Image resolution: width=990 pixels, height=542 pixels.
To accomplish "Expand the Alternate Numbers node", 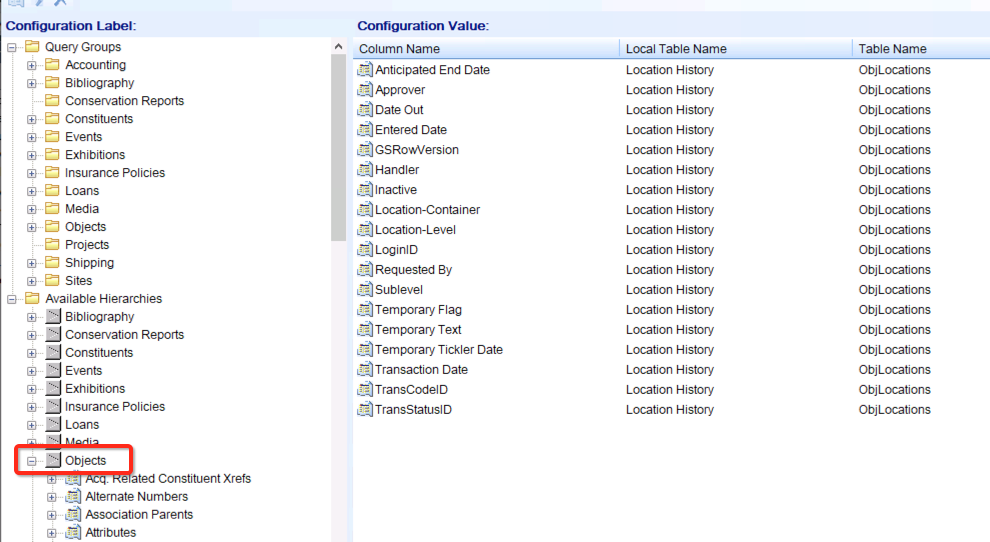I will click(x=52, y=497).
